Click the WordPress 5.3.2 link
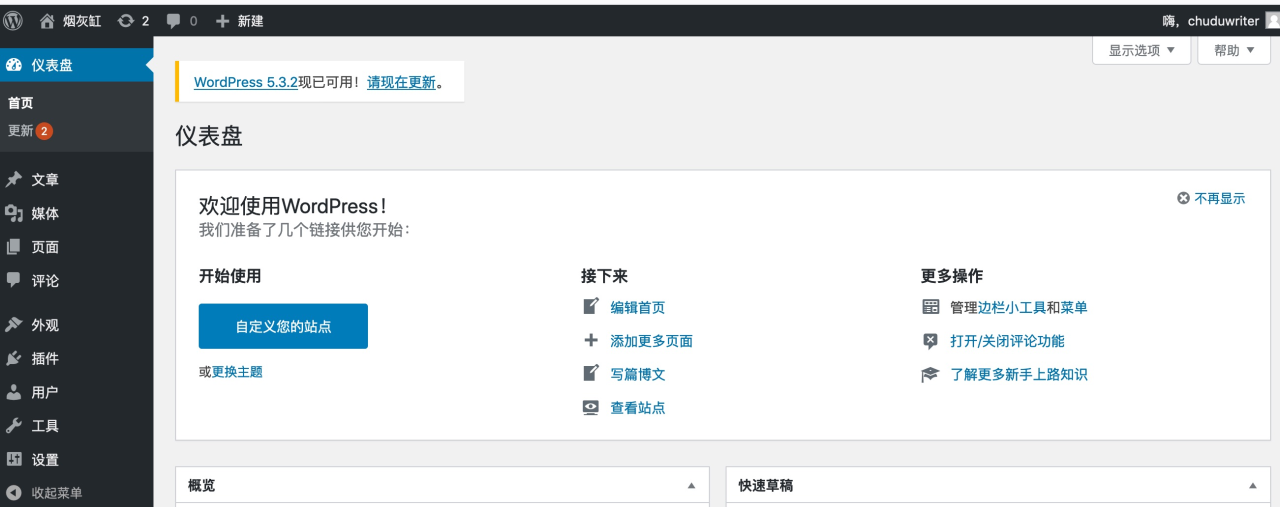 [x=246, y=82]
